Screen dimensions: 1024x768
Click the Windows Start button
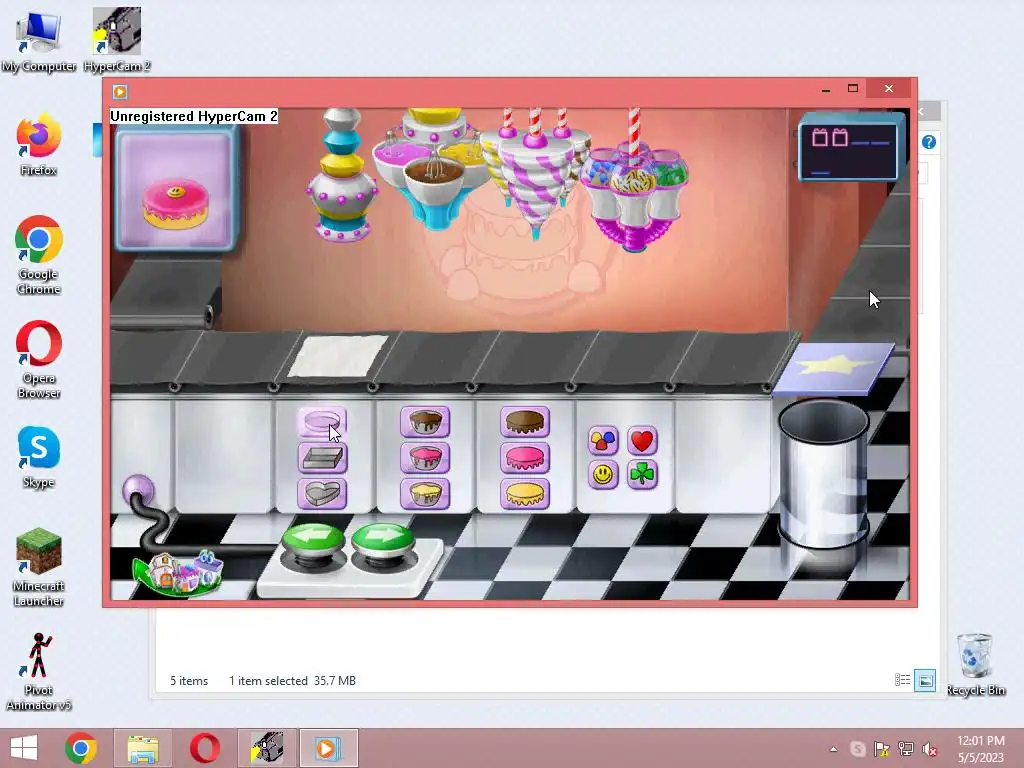(x=24, y=748)
